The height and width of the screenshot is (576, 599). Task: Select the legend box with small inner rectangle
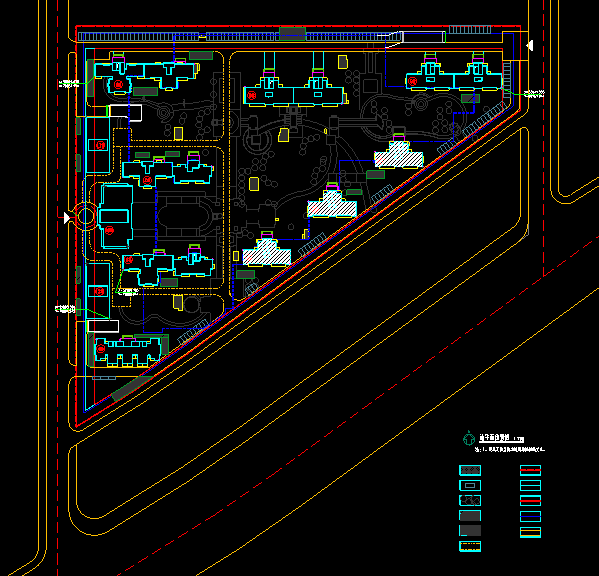(470, 485)
